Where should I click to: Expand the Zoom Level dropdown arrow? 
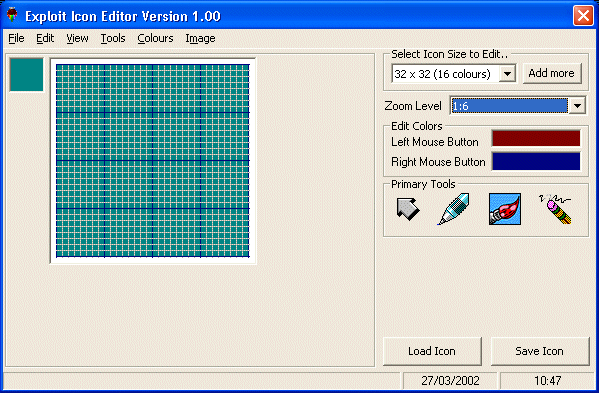[x=577, y=105]
